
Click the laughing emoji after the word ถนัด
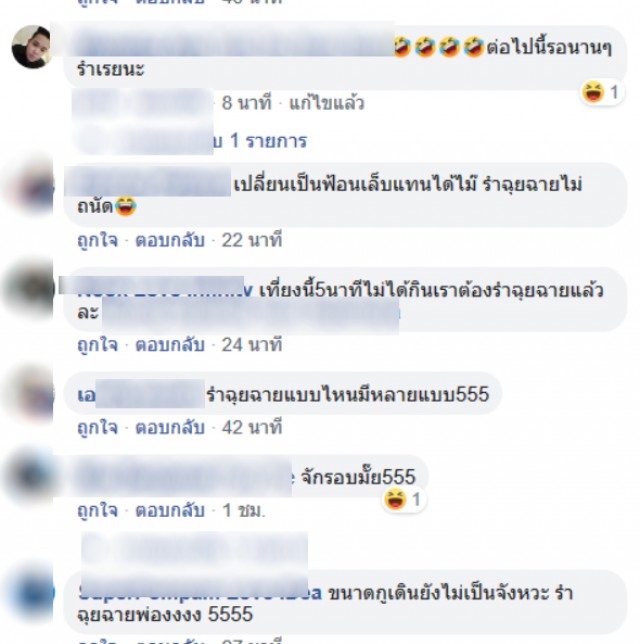(x=125, y=206)
